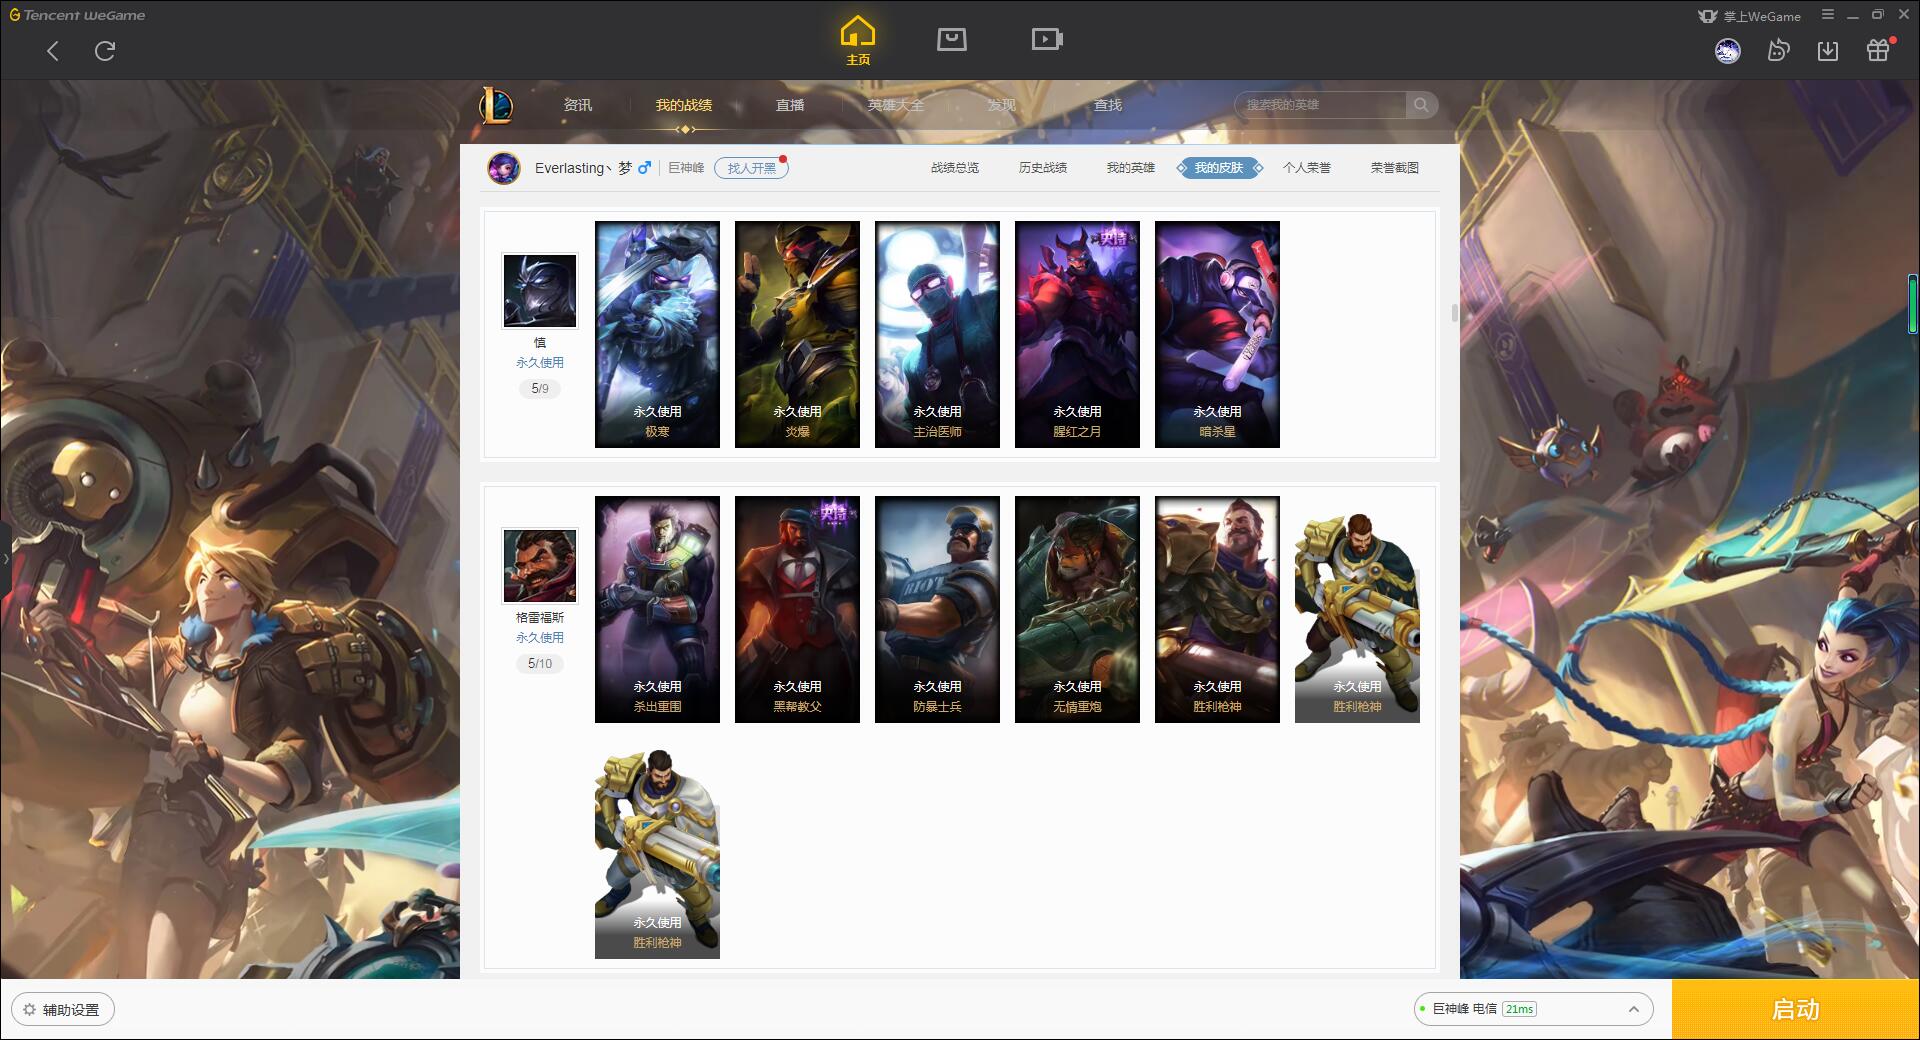Click the 21ms latency indicator
The width and height of the screenshot is (1920, 1040).
[1519, 1009]
